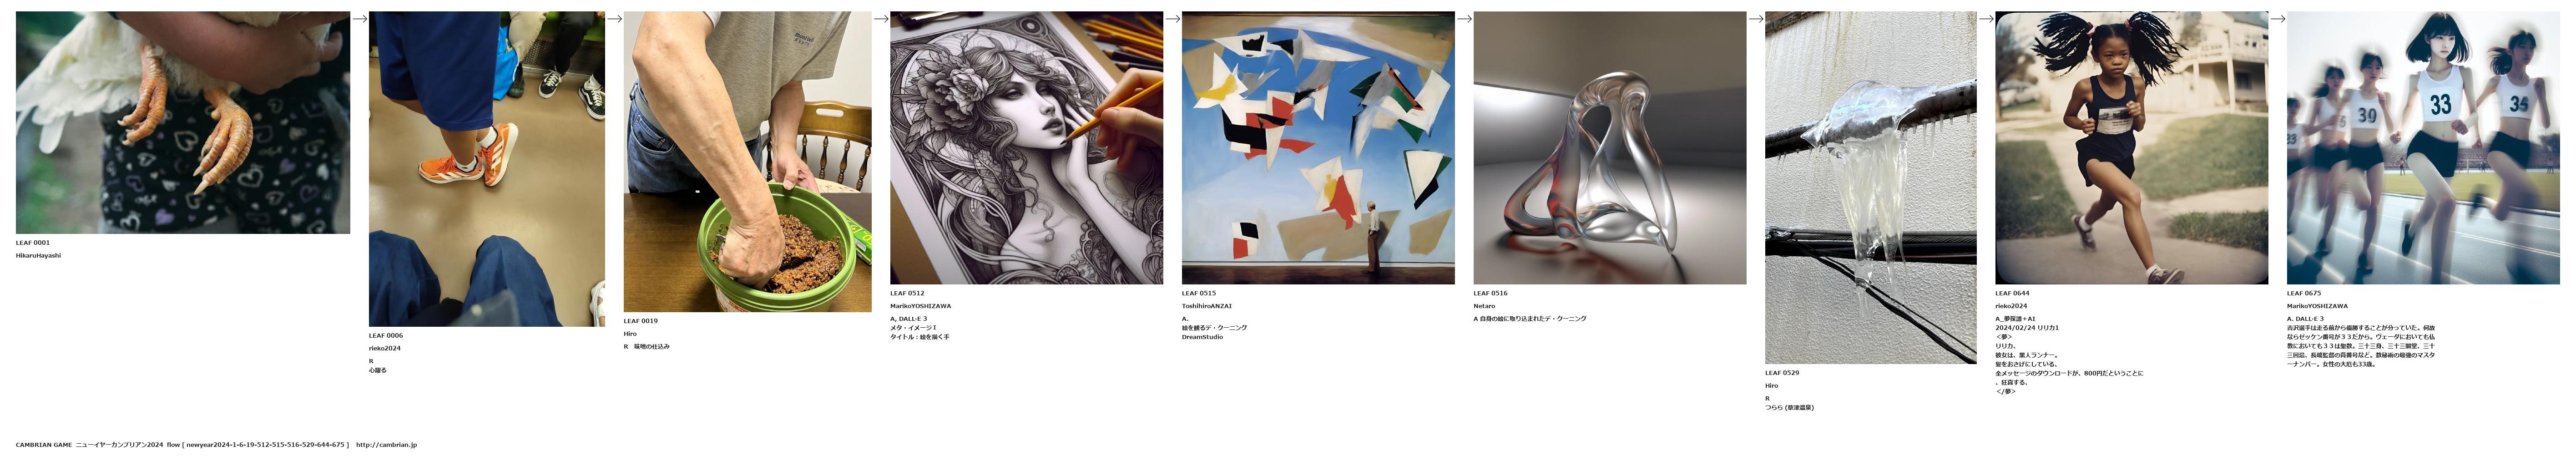This screenshot has height=456, width=2576.
Task: Open the abstract painting image LEAF 0515
Action: coord(1318,148)
